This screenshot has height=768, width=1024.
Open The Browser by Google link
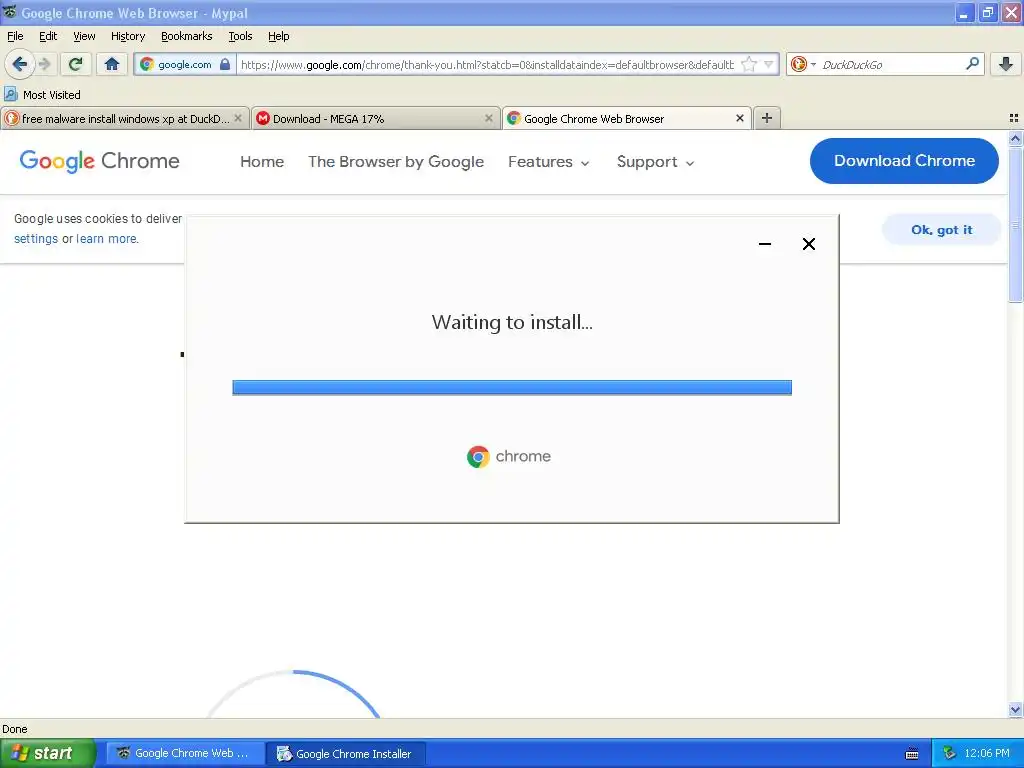396,161
